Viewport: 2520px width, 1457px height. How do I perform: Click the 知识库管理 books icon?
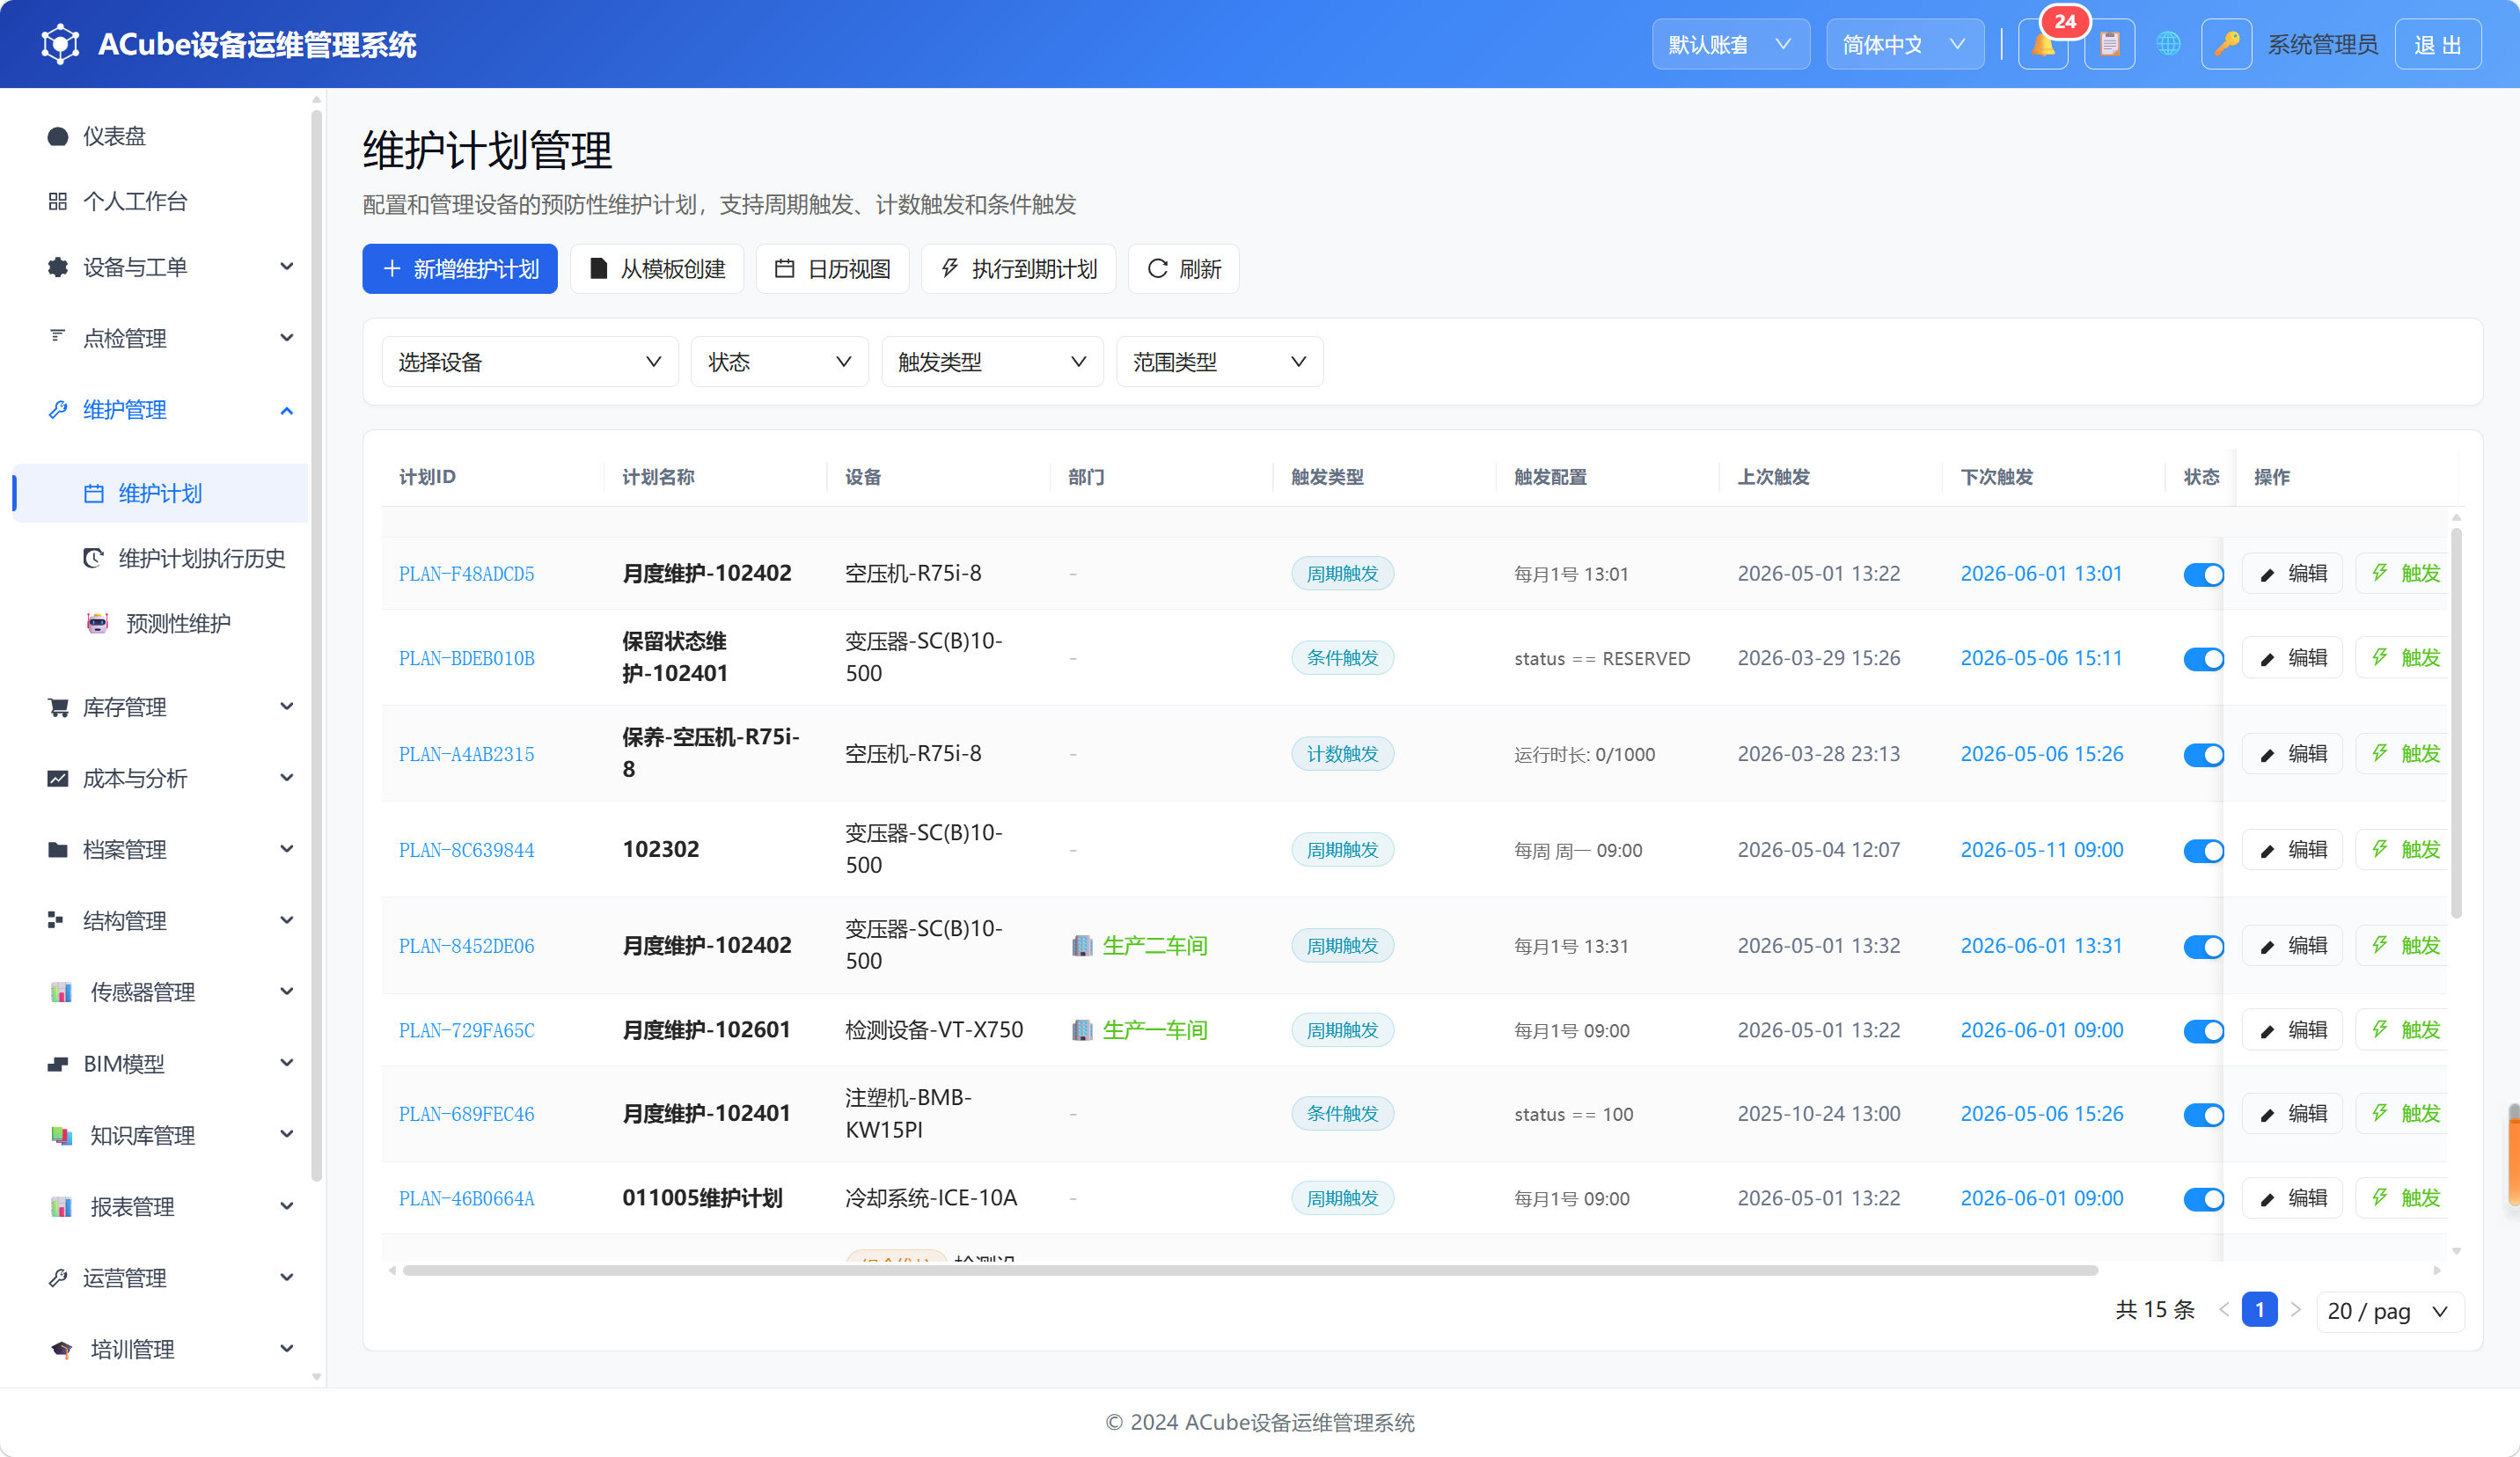click(x=61, y=1135)
